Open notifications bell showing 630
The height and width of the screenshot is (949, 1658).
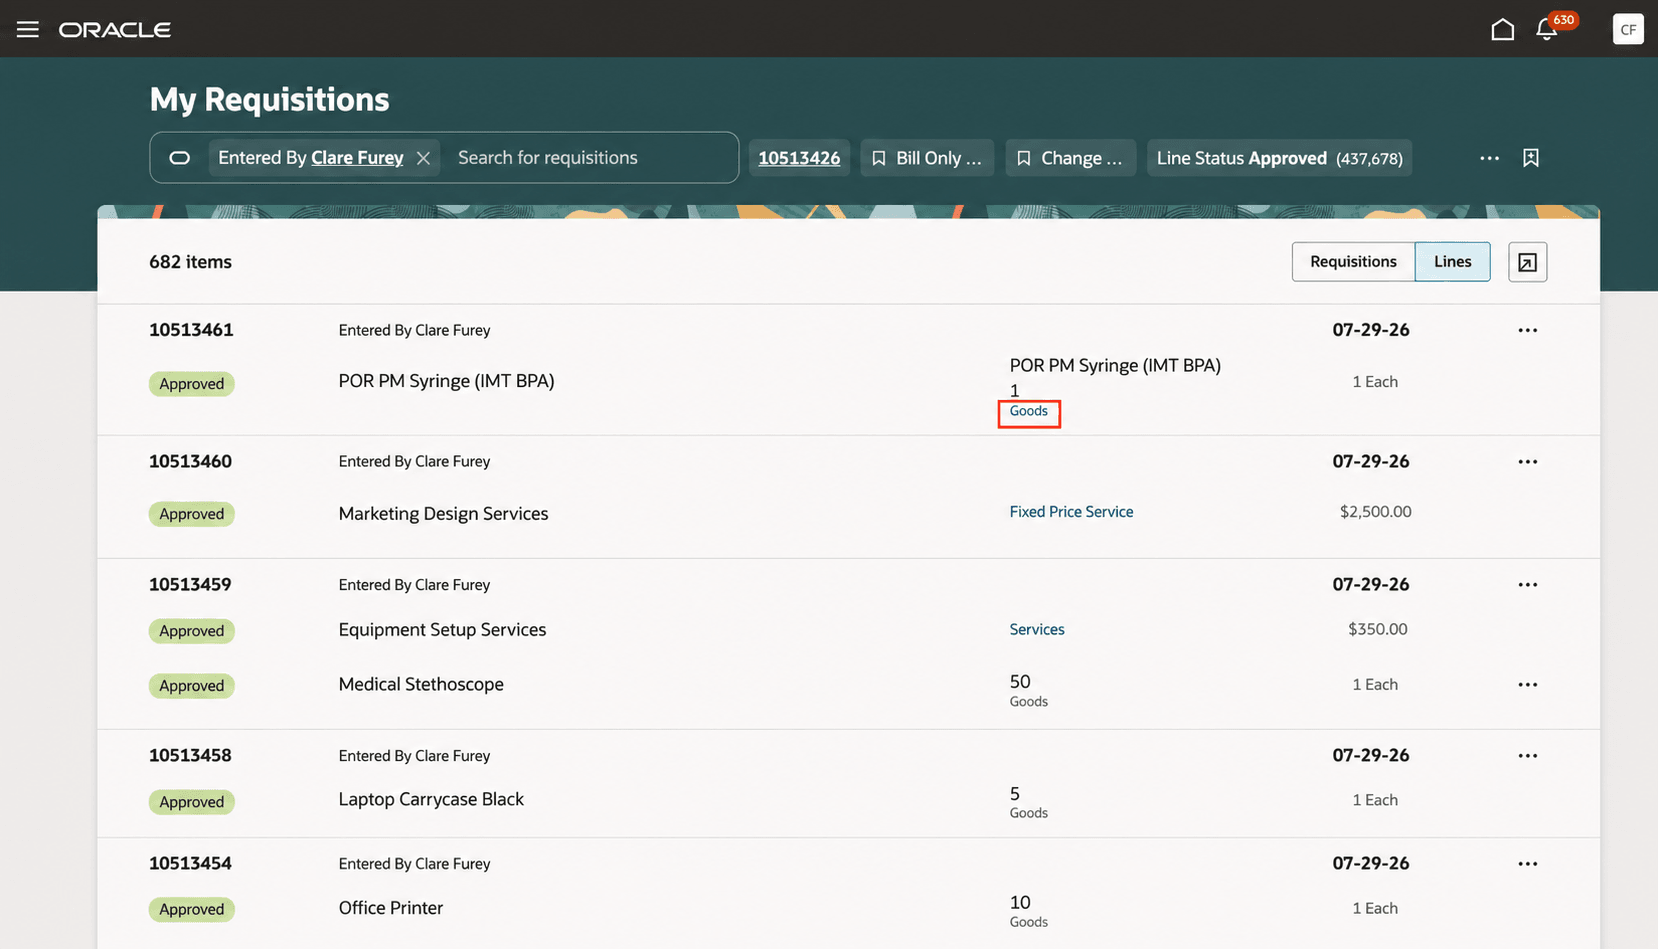click(x=1547, y=29)
